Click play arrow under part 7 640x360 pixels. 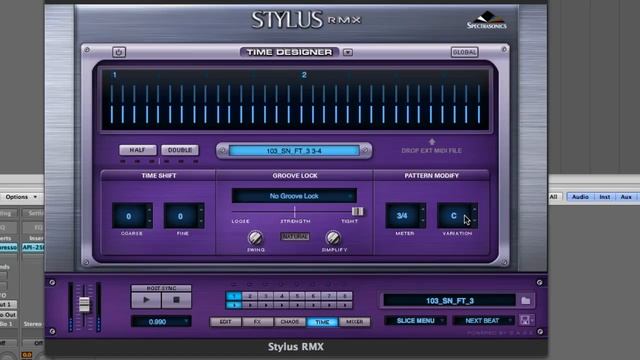click(329, 305)
